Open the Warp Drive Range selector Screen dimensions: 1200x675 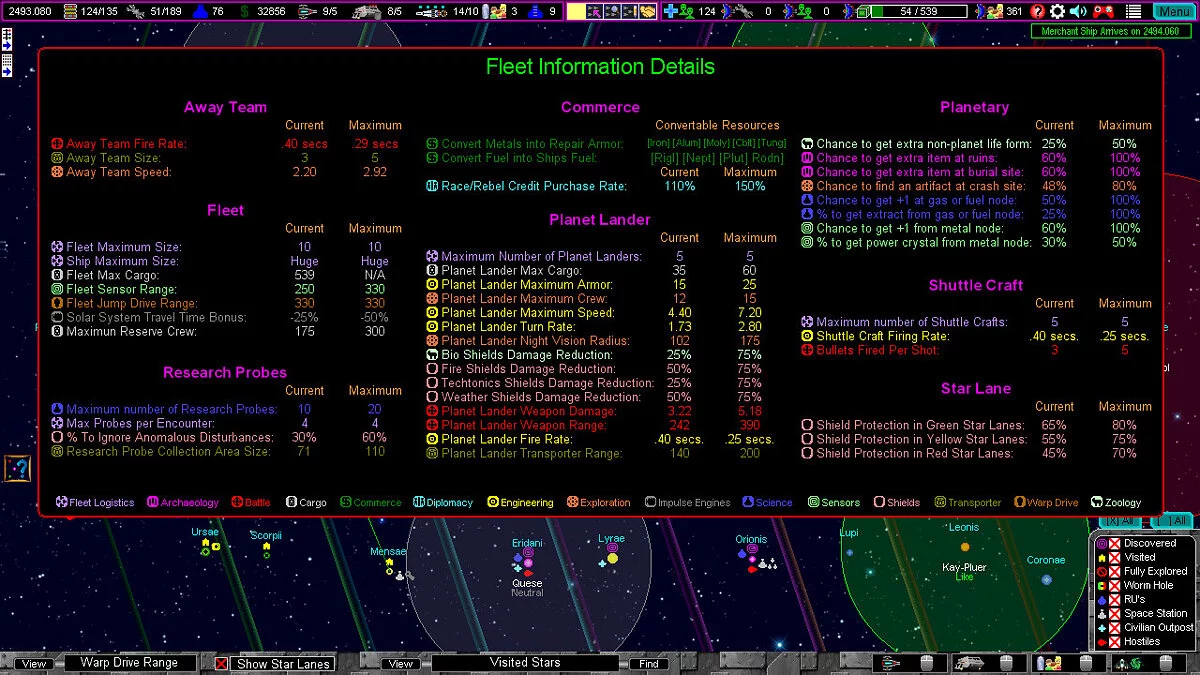tap(130, 663)
